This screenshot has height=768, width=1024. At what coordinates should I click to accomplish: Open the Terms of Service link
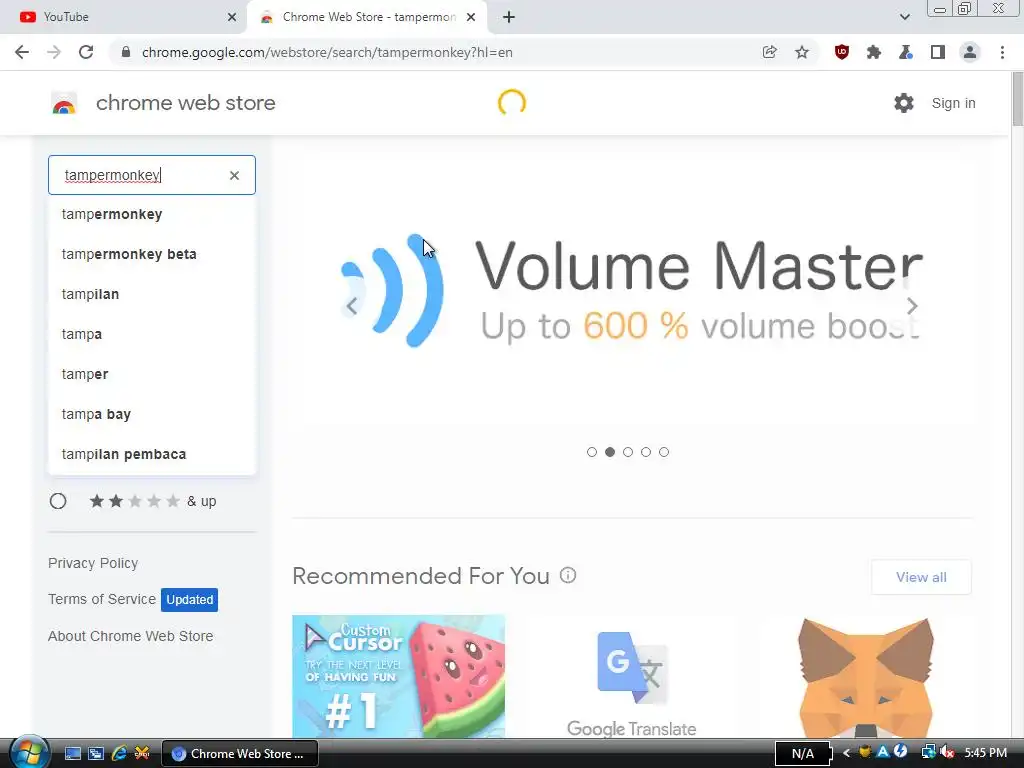click(102, 599)
